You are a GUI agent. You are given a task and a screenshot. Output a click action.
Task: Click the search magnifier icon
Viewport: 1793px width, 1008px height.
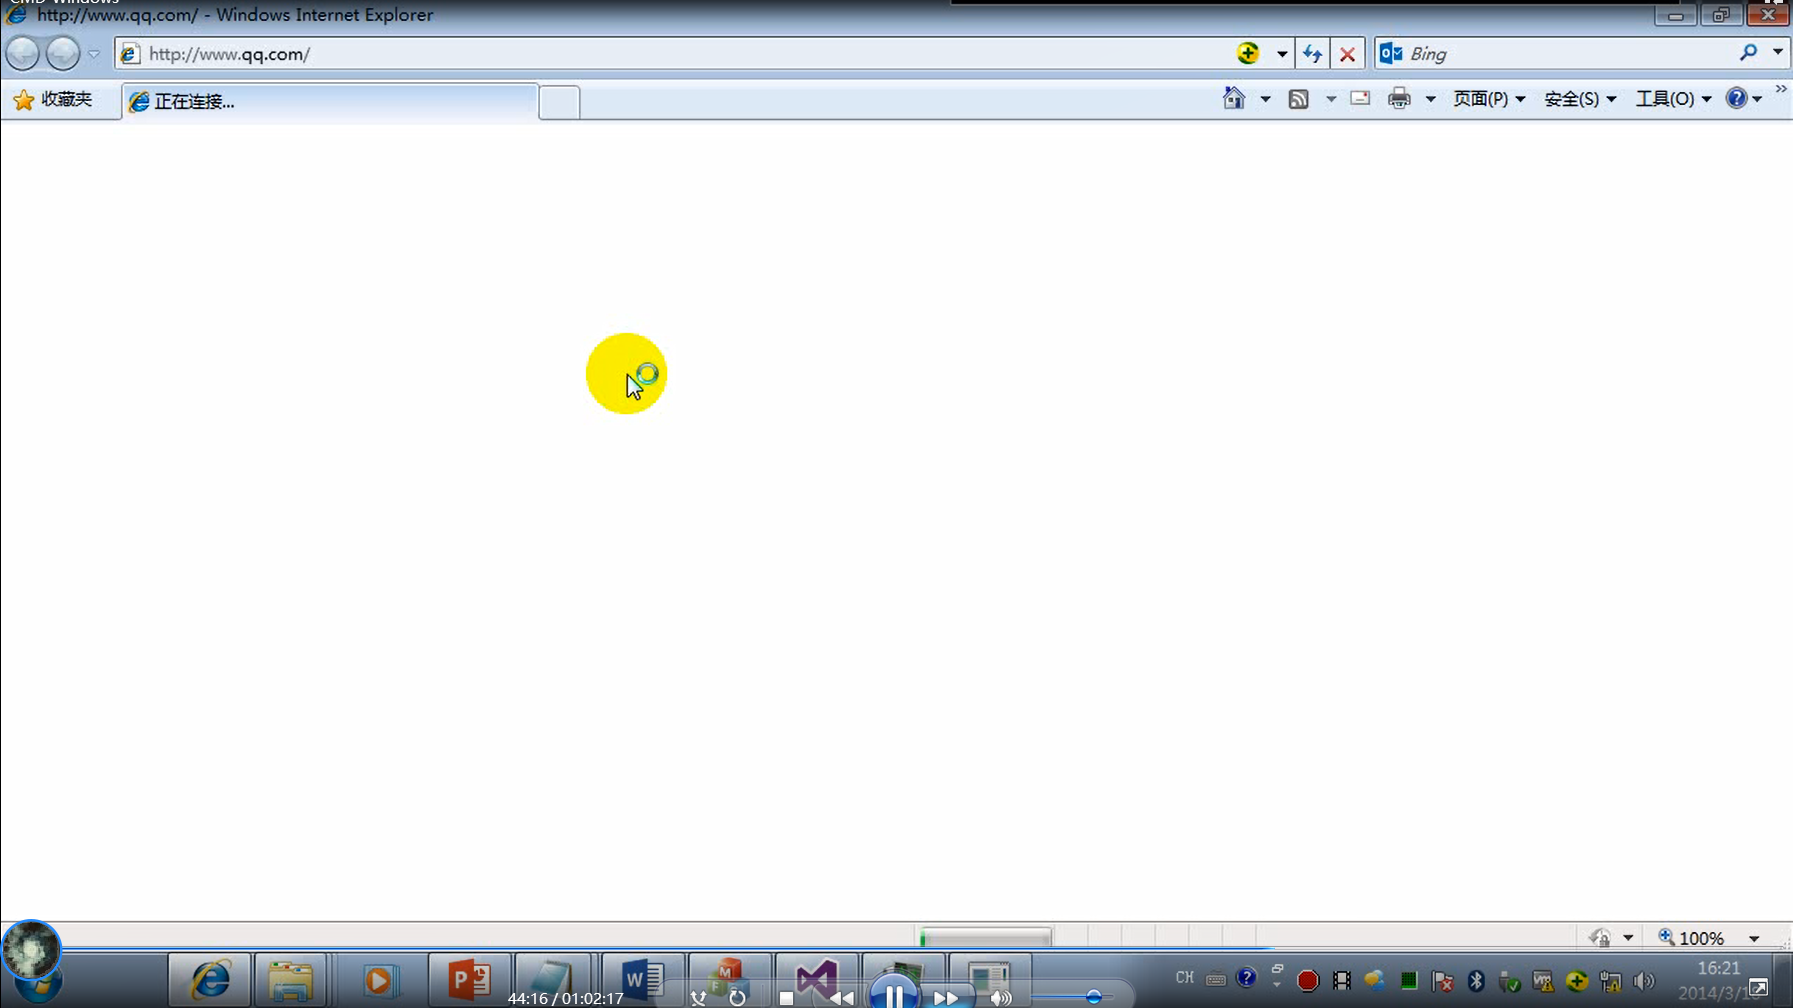1748,53
